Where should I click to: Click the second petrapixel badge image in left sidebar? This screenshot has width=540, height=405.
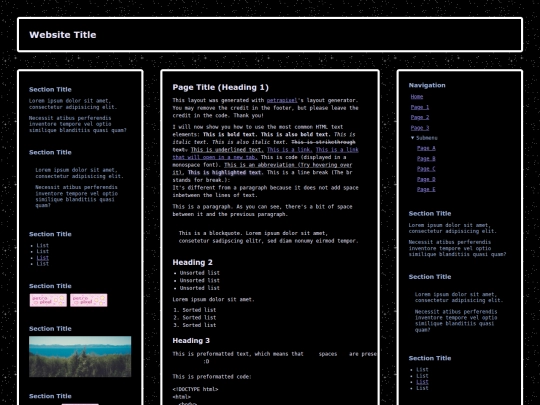(x=89, y=300)
